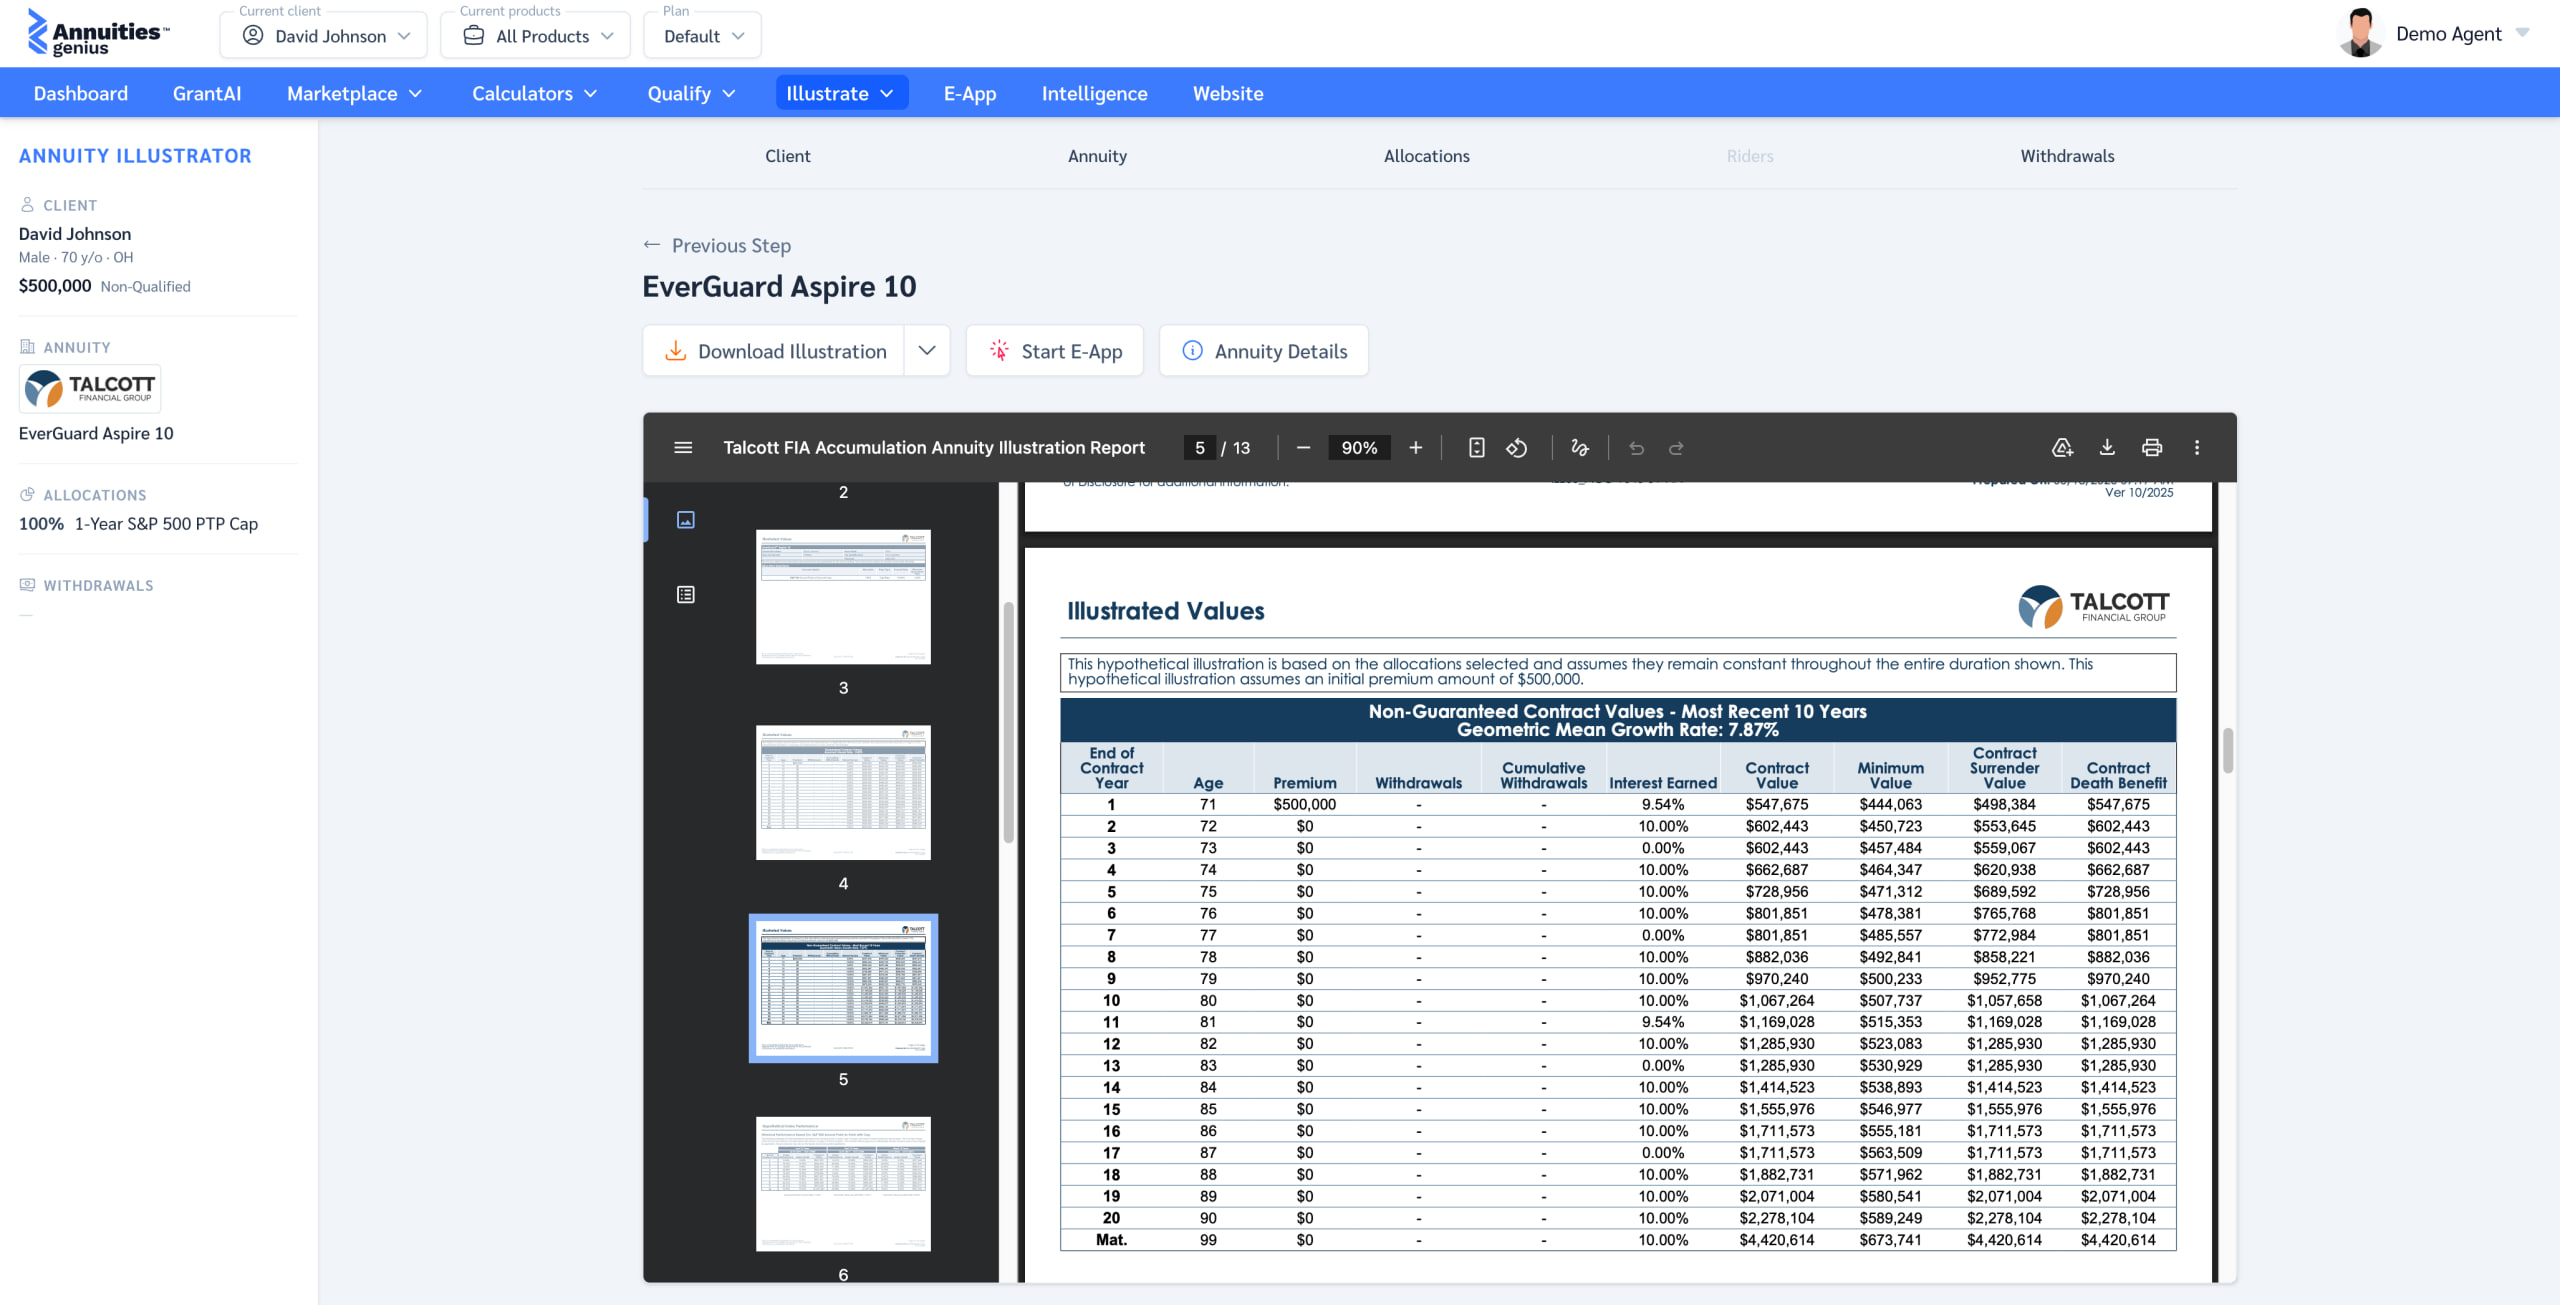Click the Illustrated Values page heading

[x=1166, y=610]
